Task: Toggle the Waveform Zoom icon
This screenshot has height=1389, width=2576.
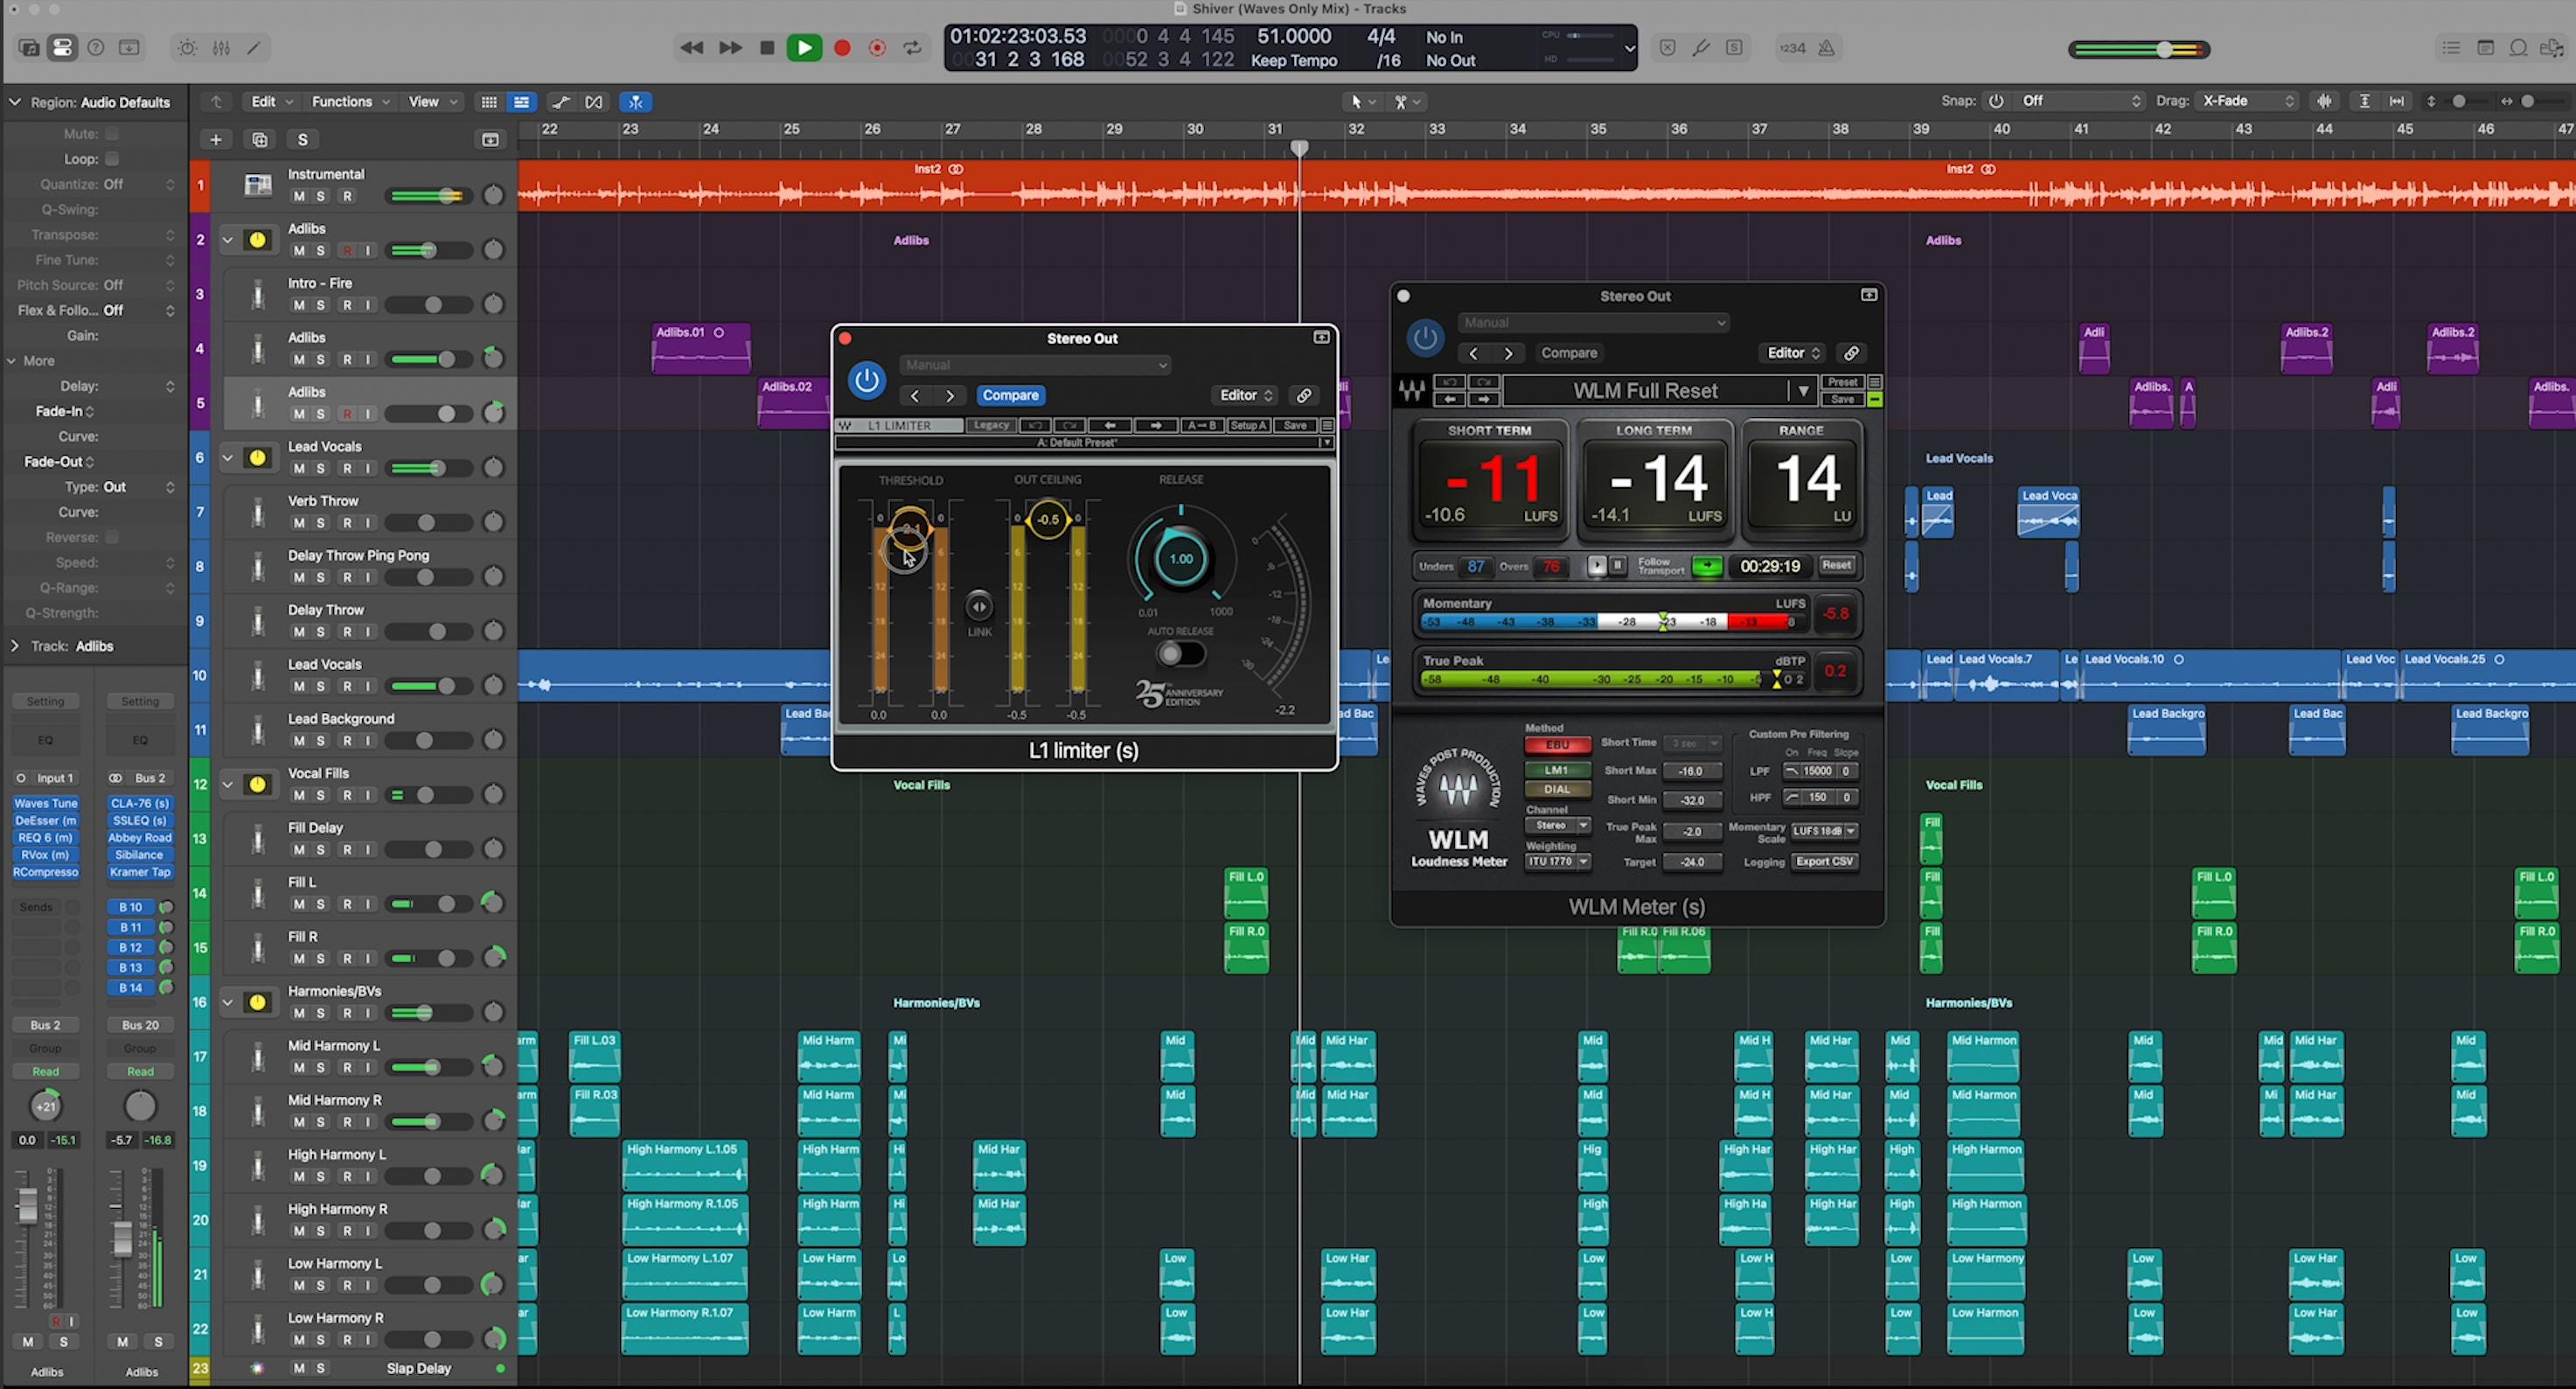Action: pos(2325,101)
